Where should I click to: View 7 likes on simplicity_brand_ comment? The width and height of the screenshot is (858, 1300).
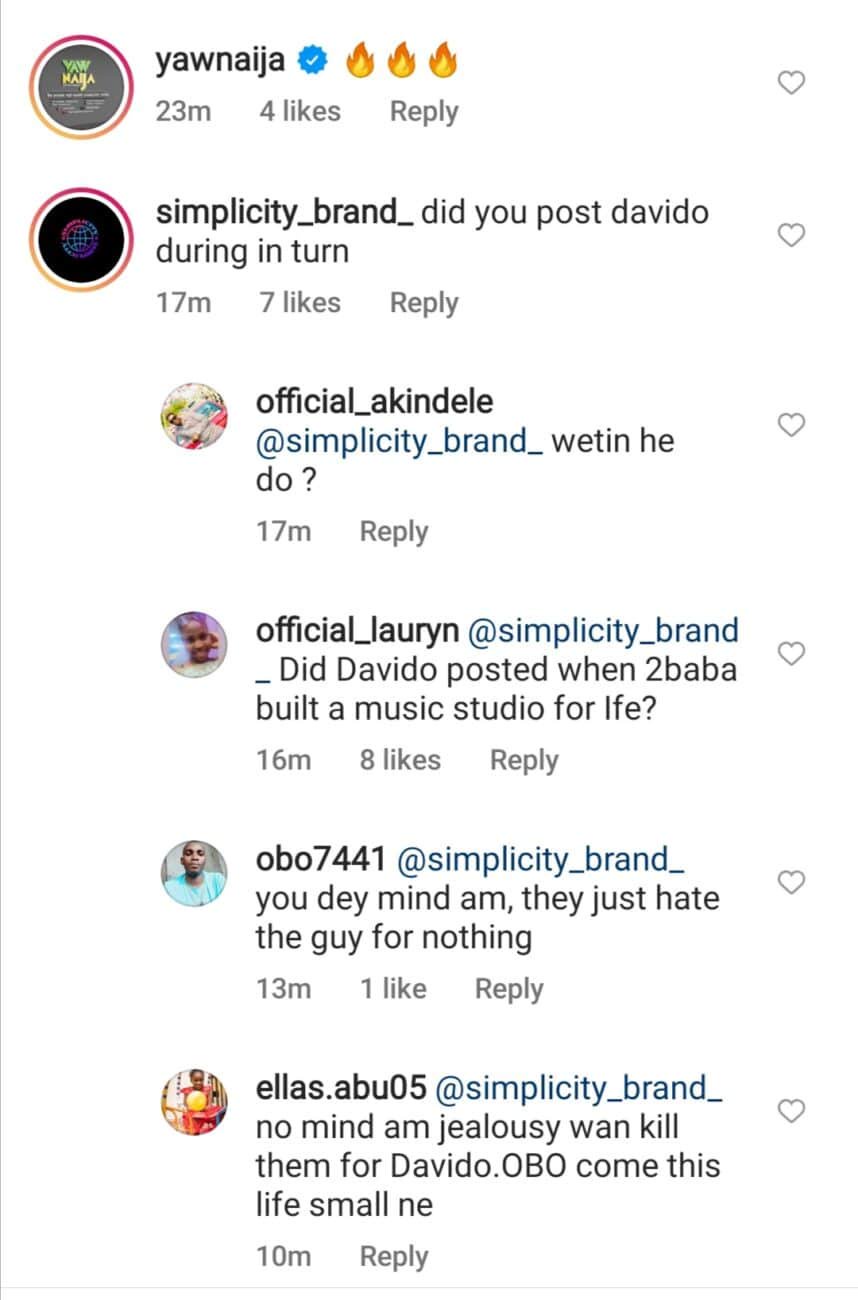pyautogui.click(x=300, y=303)
